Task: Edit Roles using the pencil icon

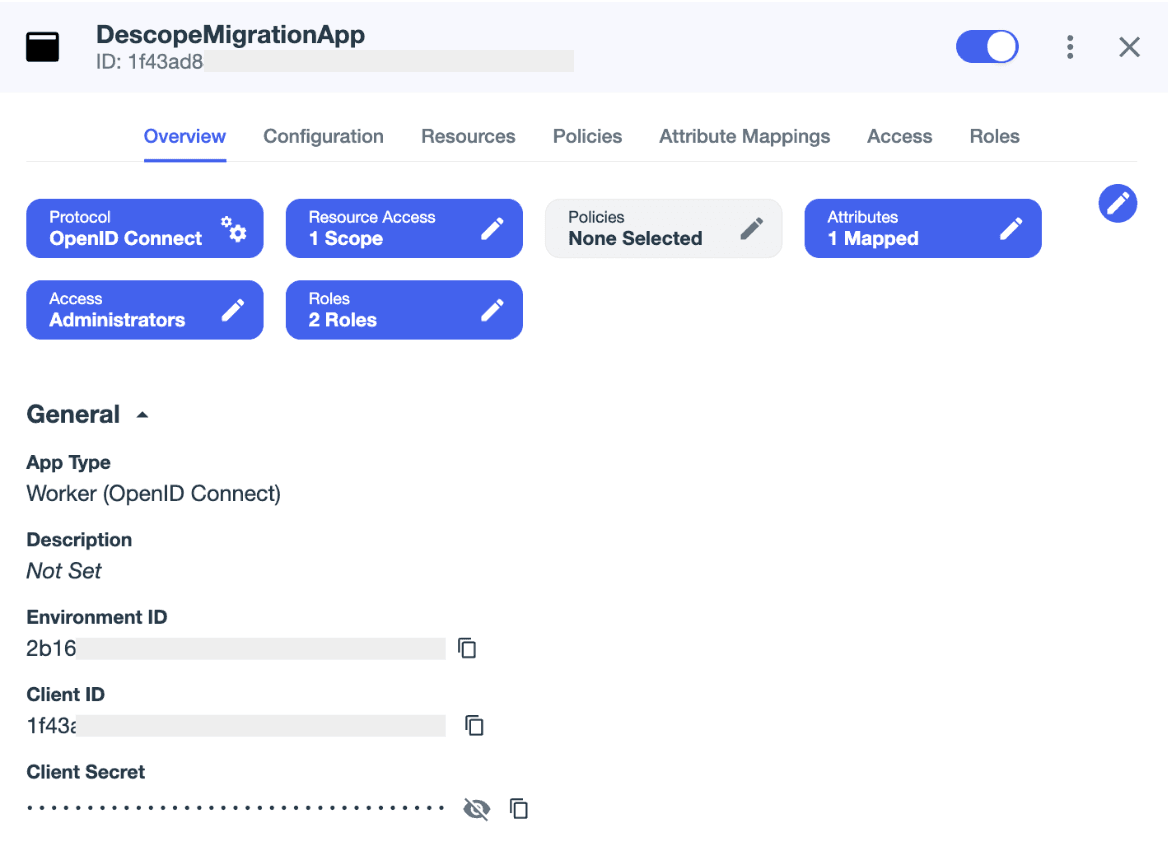Action: (492, 310)
